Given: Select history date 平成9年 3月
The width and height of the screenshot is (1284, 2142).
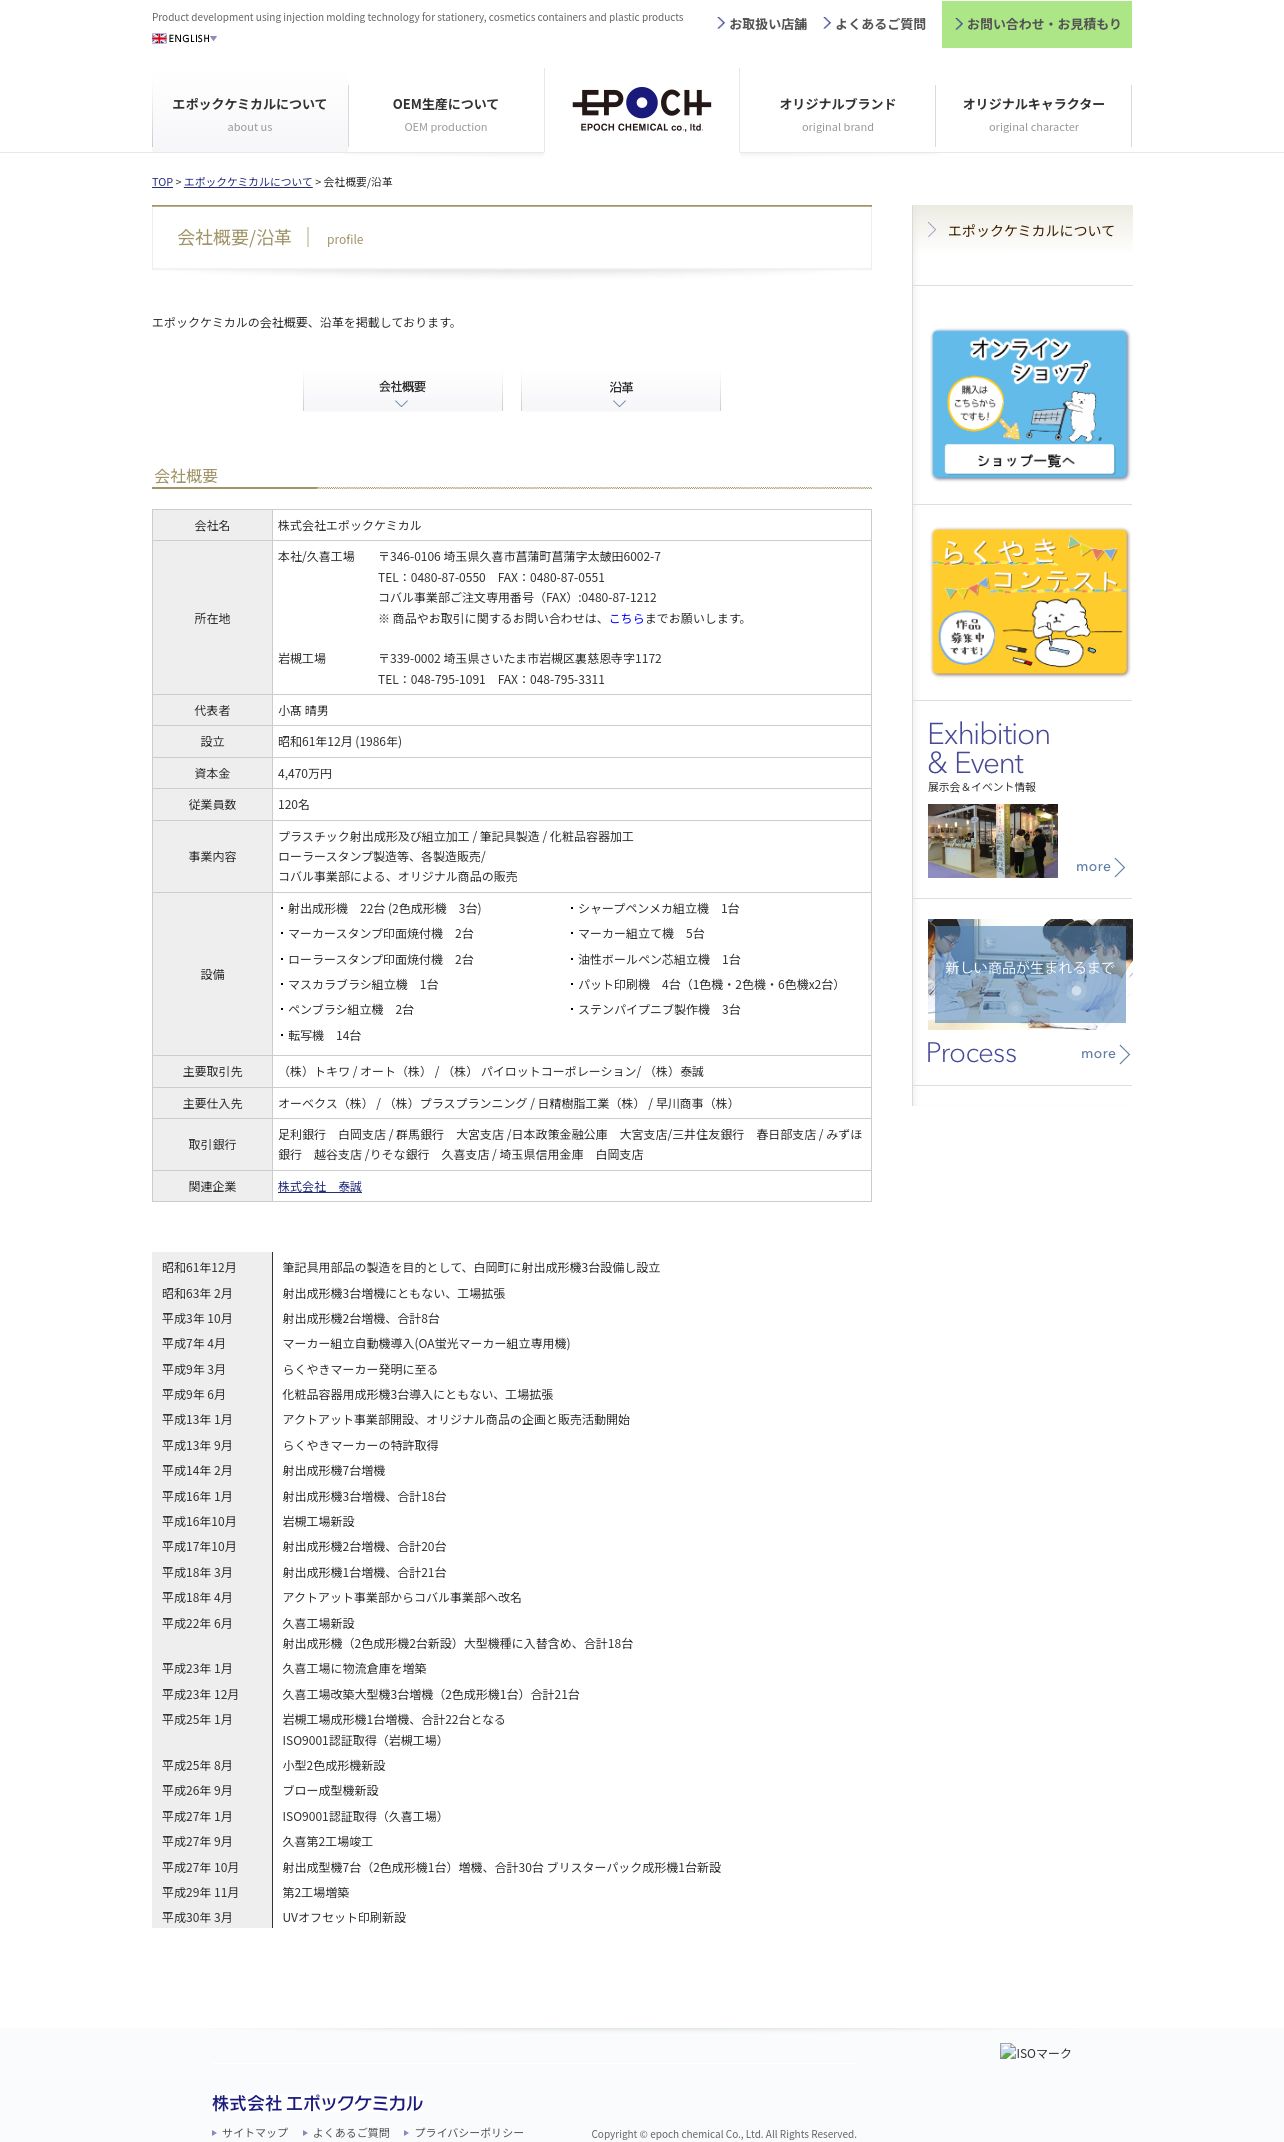Looking at the screenshot, I should pyautogui.click(x=194, y=1370).
